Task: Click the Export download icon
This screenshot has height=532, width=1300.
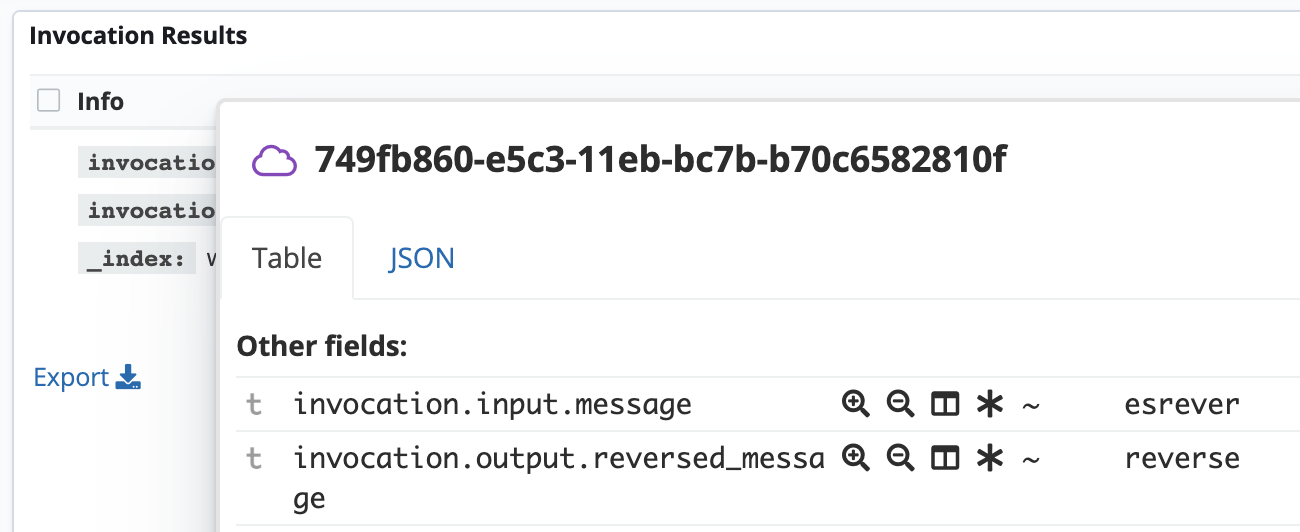Action: coord(129,377)
